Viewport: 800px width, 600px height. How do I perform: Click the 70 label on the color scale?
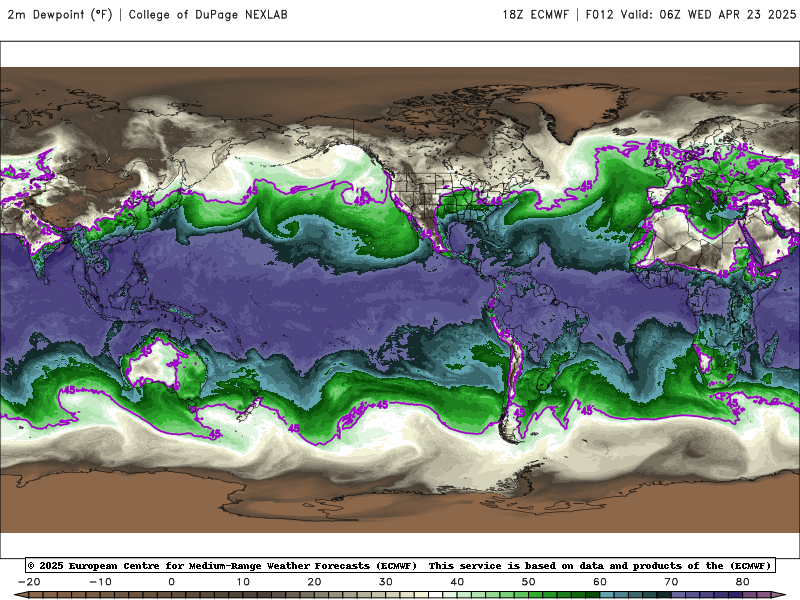pyautogui.click(x=671, y=582)
